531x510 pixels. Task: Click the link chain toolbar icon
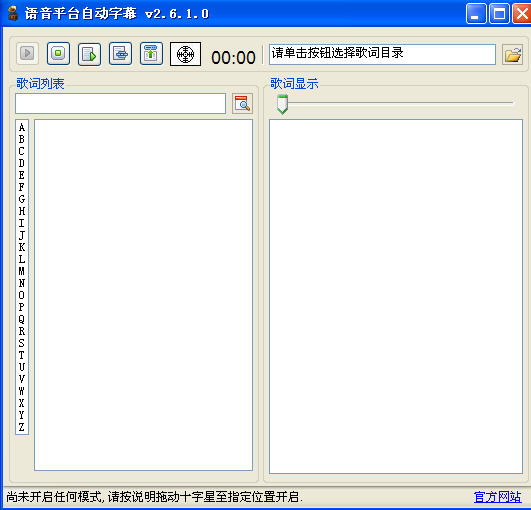pos(120,54)
